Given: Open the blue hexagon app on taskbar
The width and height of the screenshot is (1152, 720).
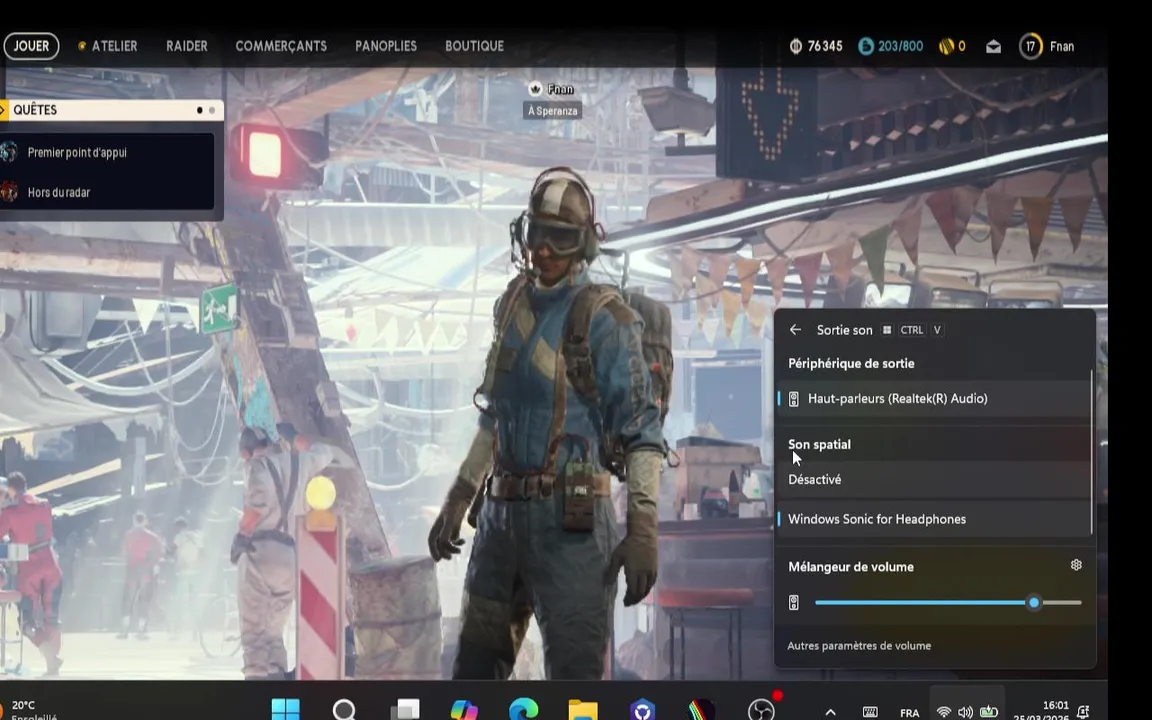Looking at the screenshot, I should [x=642, y=710].
